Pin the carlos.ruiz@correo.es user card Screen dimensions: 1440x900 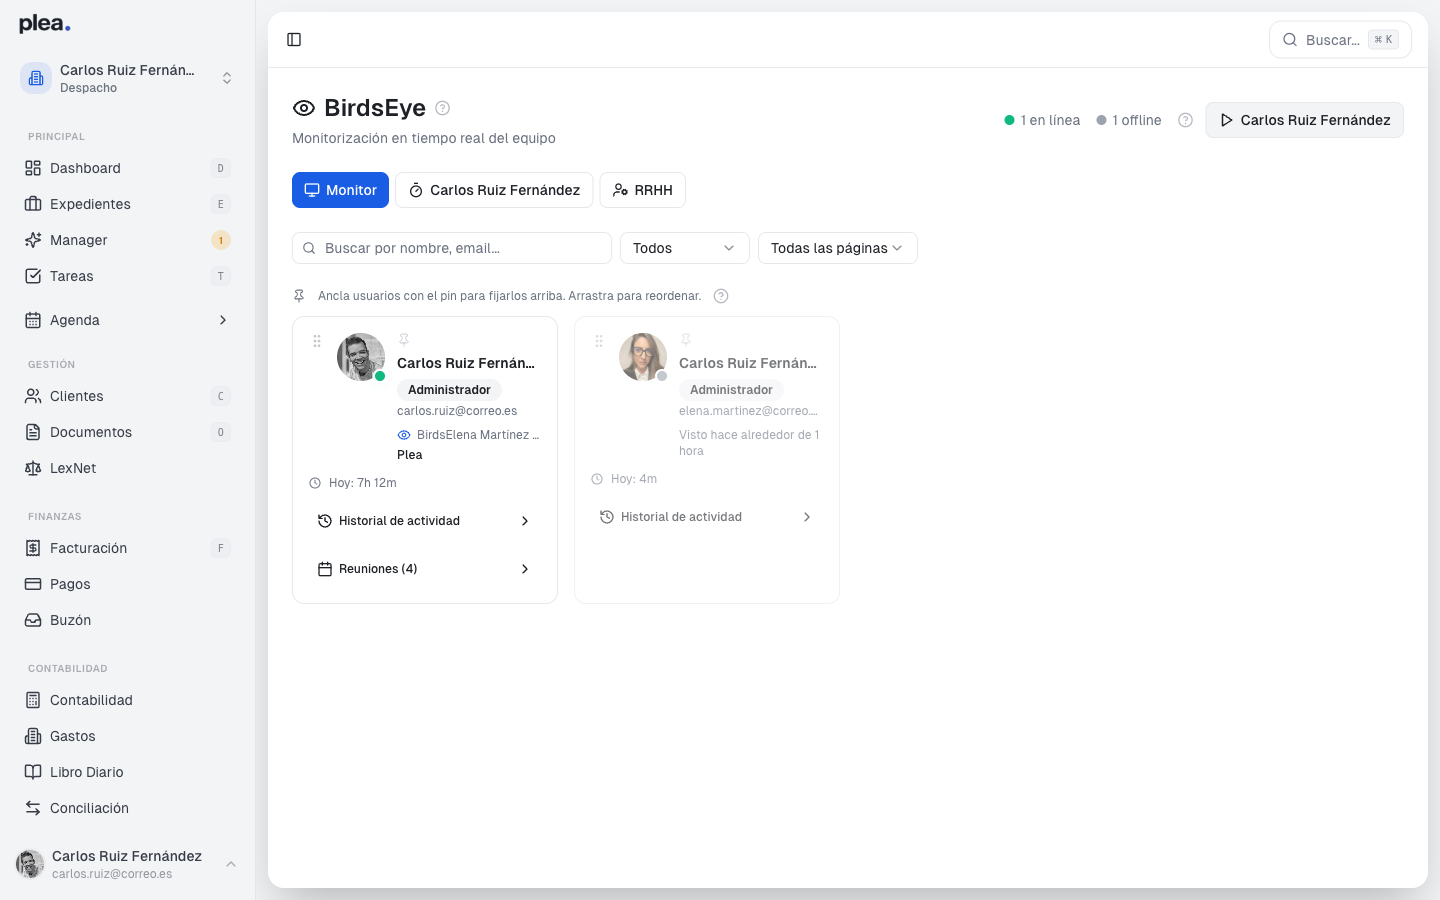pos(404,340)
